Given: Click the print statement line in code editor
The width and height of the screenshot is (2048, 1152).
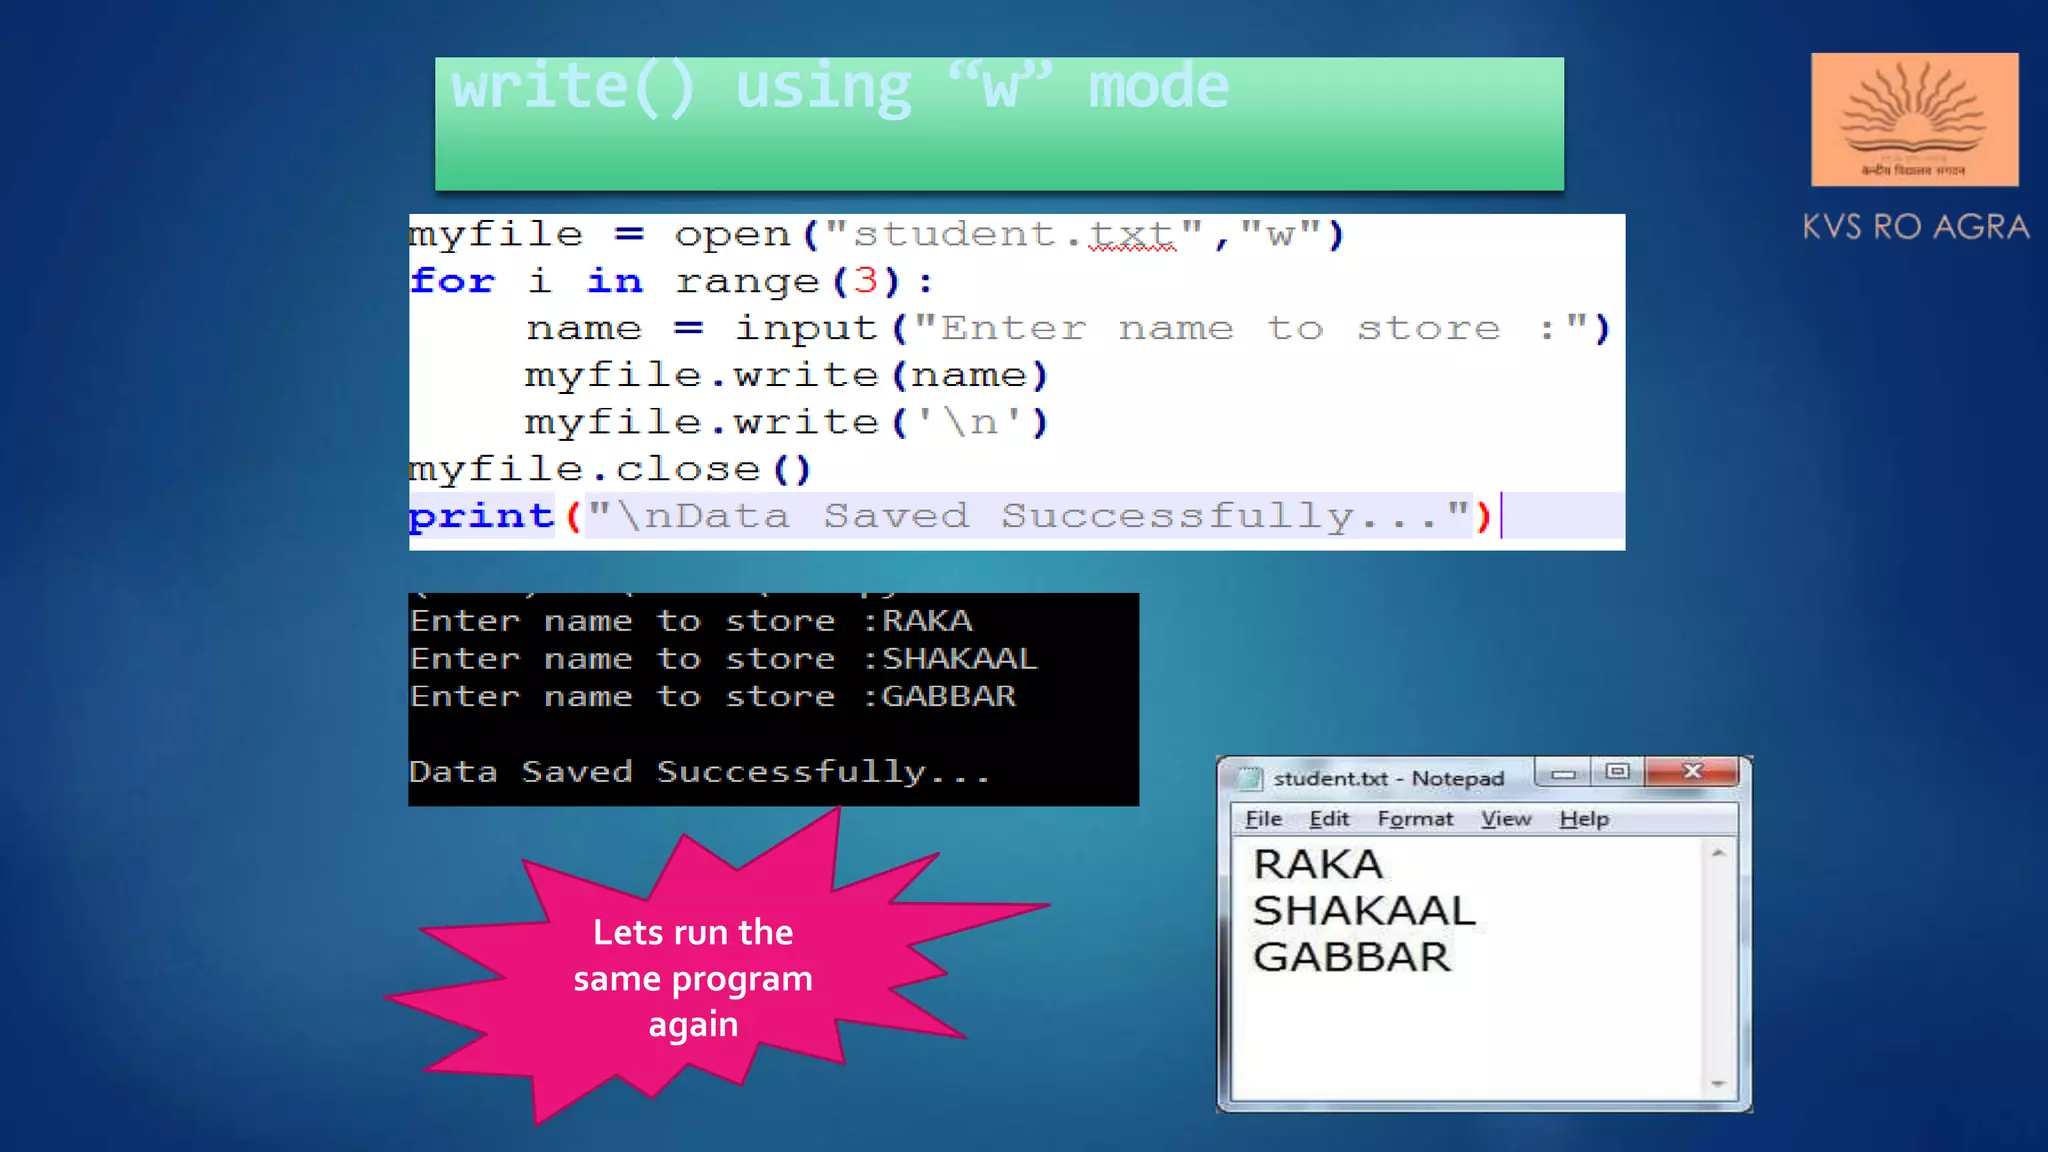Looking at the screenshot, I should click(x=950, y=516).
